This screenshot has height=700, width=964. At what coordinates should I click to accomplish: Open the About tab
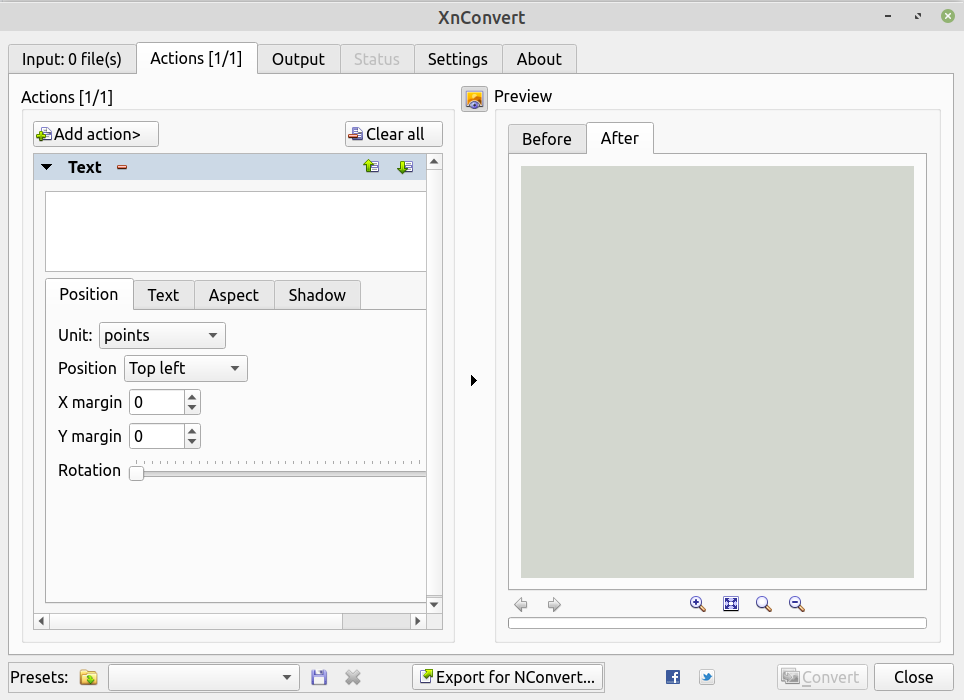539,59
